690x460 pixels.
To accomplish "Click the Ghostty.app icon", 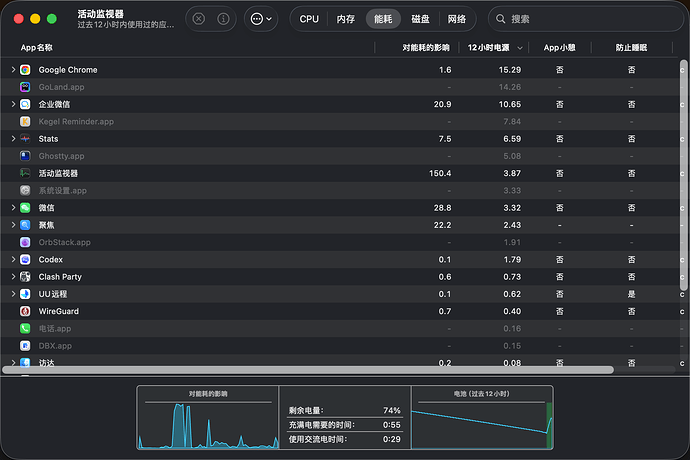I will tap(25, 156).
